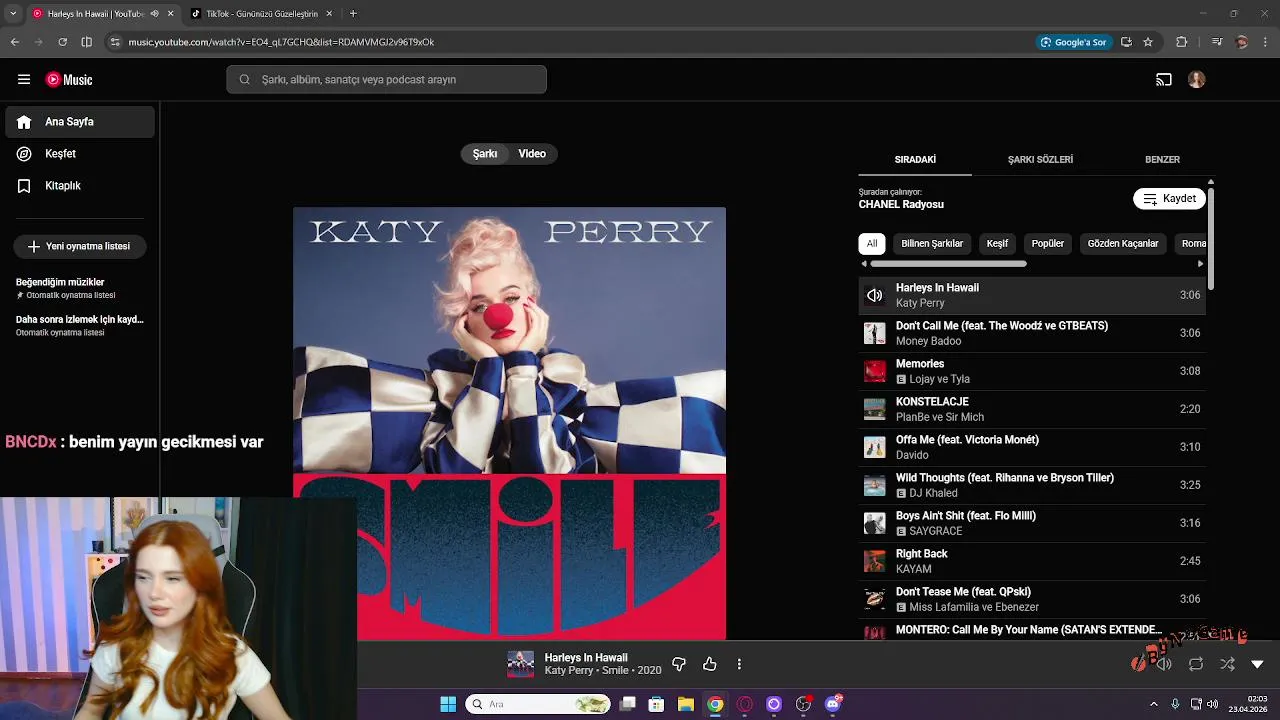Image resolution: width=1280 pixels, height=720 pixels.
Task: Select the Bilinen Şarkılar chip
Action: [932, 244]
